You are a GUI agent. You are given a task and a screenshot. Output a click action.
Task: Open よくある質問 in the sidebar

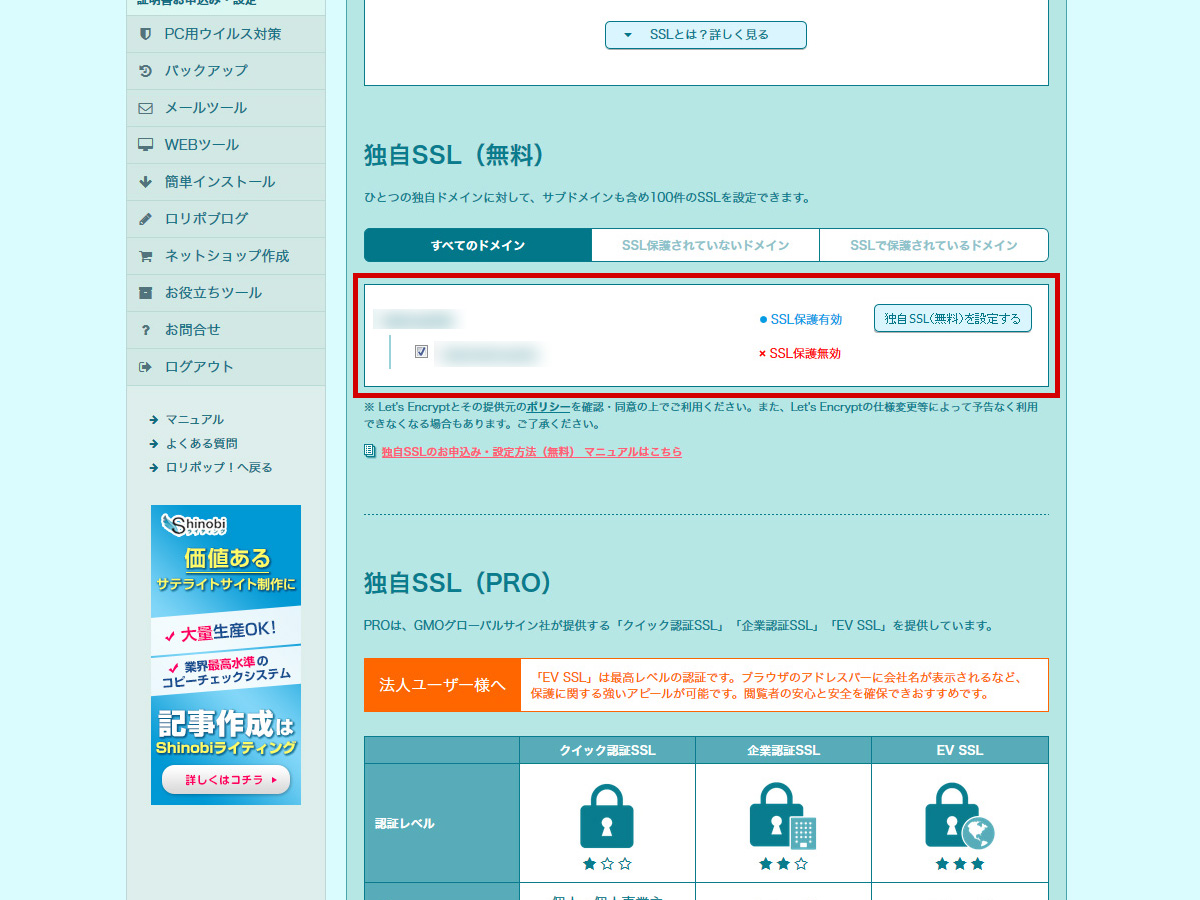[201, 443]
